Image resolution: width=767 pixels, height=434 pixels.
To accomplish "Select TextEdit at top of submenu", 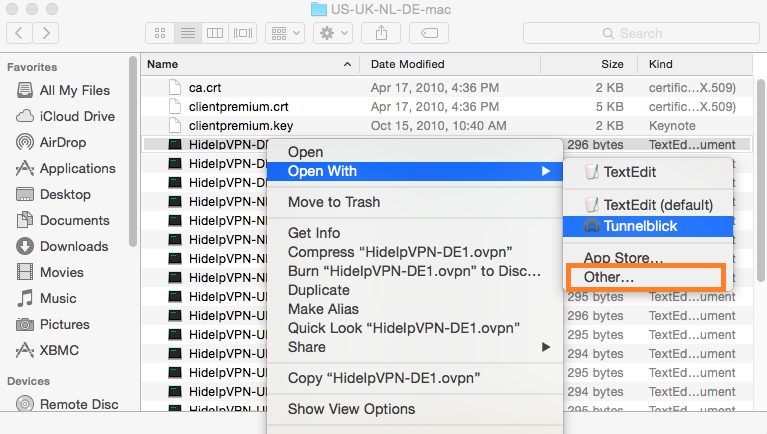I will pos(648,172).
